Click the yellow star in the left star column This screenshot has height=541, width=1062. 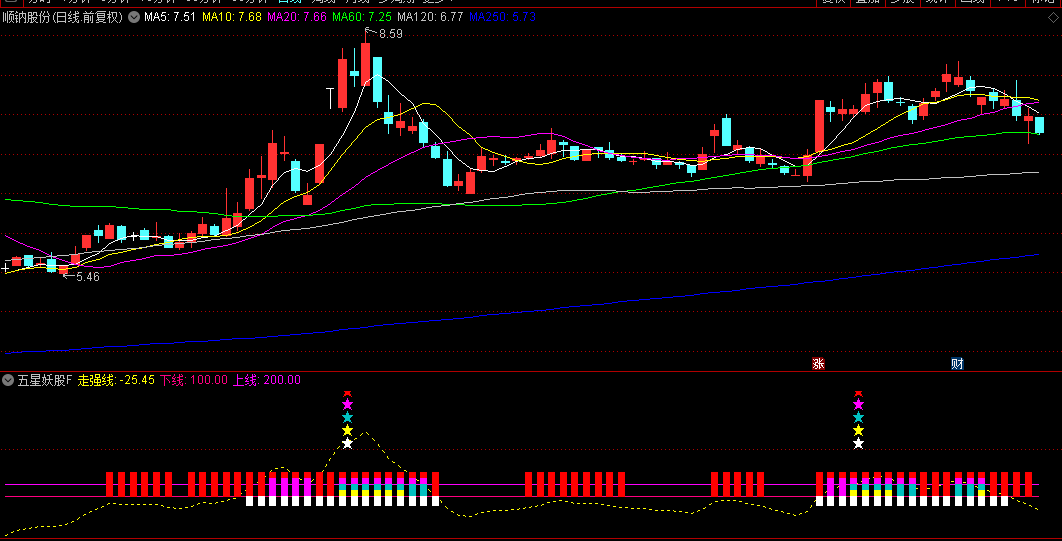coord(347,430)
